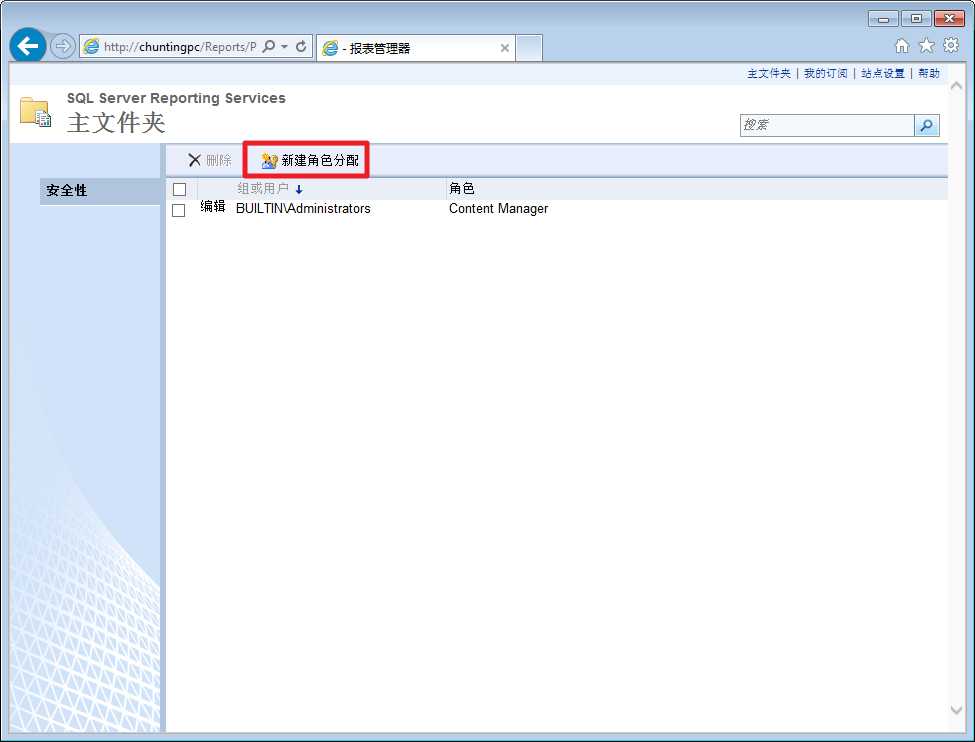This screenshot has width=975, height=742.
Task: Select the 安全性 sidebar tab
Action: 100,191
